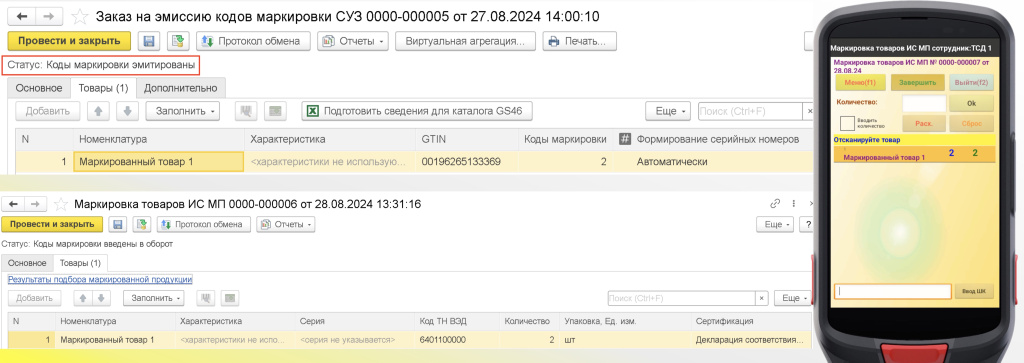This screenshot has width=1024, height=363.
Task: Click the save diskette icon in lower document
Action: pyautogui.click(x=118, y=224)
